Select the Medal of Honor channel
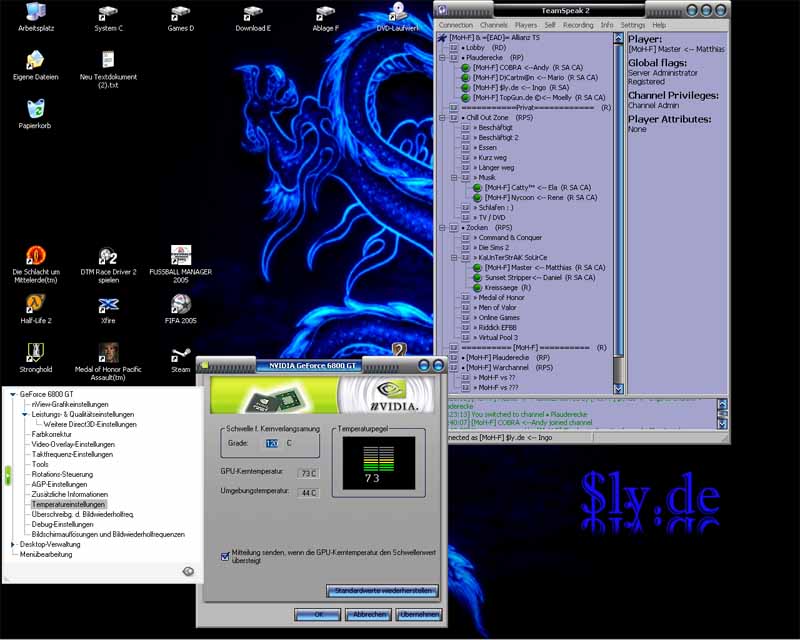 click(x=501, y=298)
